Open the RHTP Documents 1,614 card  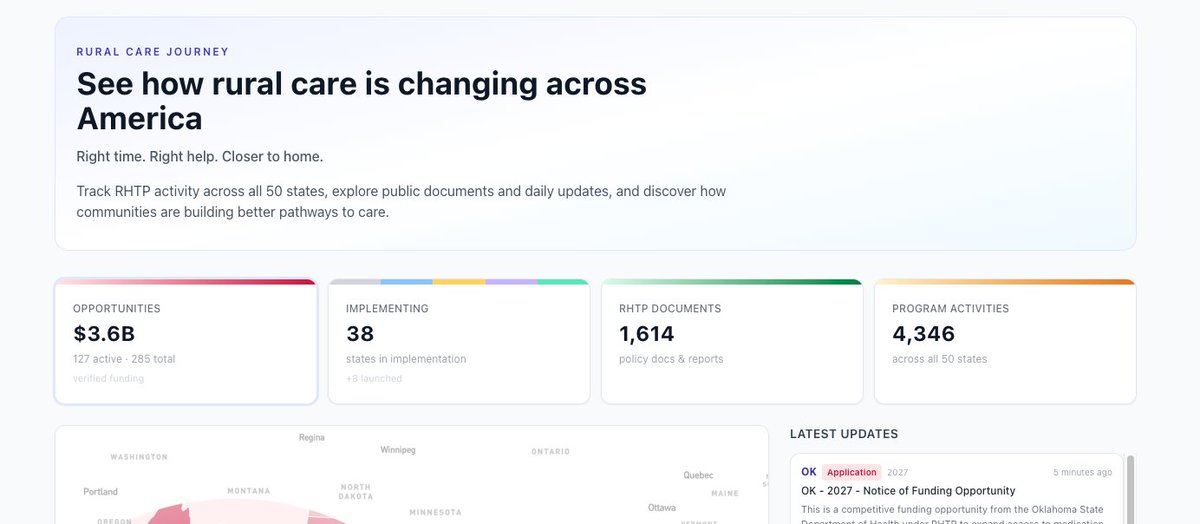point(732,342)
